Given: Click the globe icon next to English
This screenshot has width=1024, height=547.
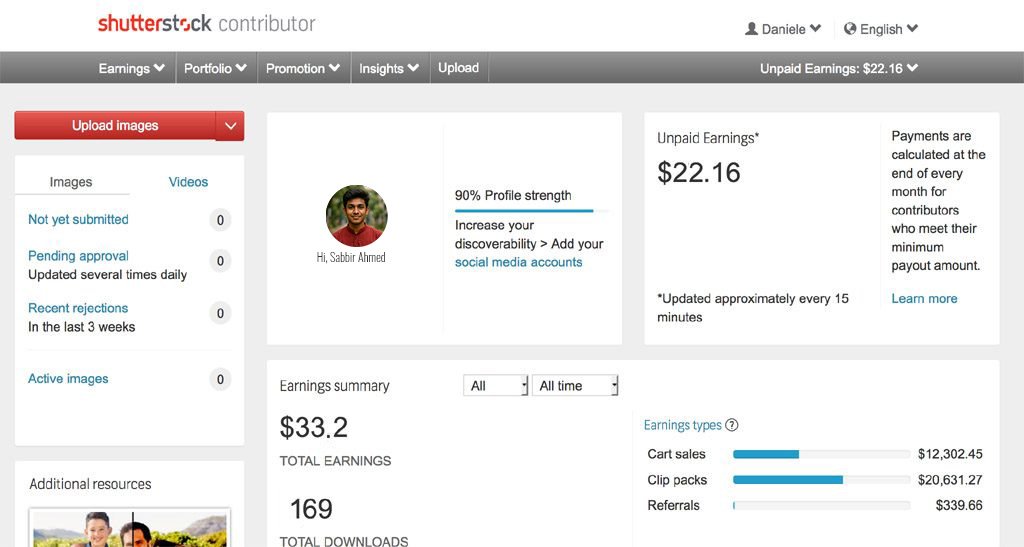Looking at the screenshot, I should coord(850,29).
